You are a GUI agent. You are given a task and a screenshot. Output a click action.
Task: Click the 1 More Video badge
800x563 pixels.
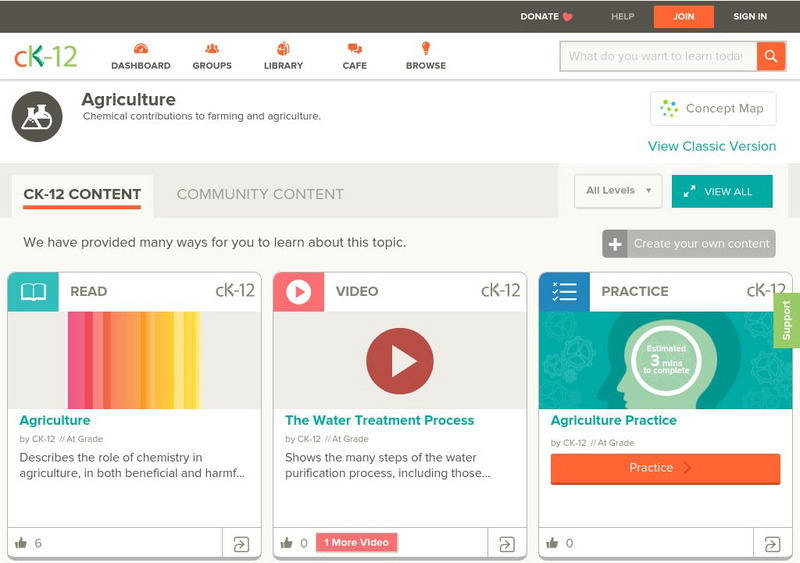coord(357,543)
